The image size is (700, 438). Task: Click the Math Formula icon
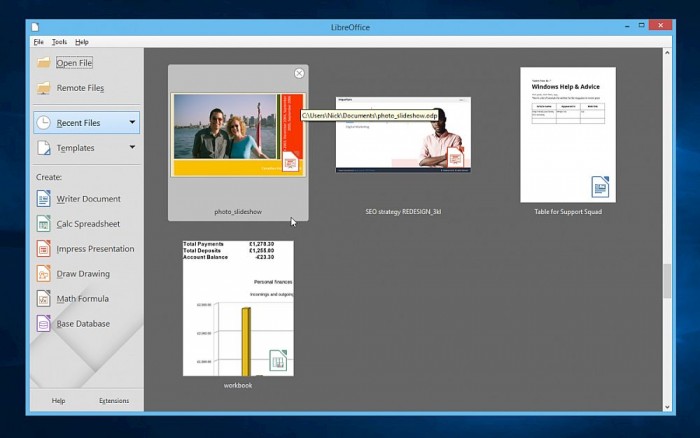pos(43,298)
